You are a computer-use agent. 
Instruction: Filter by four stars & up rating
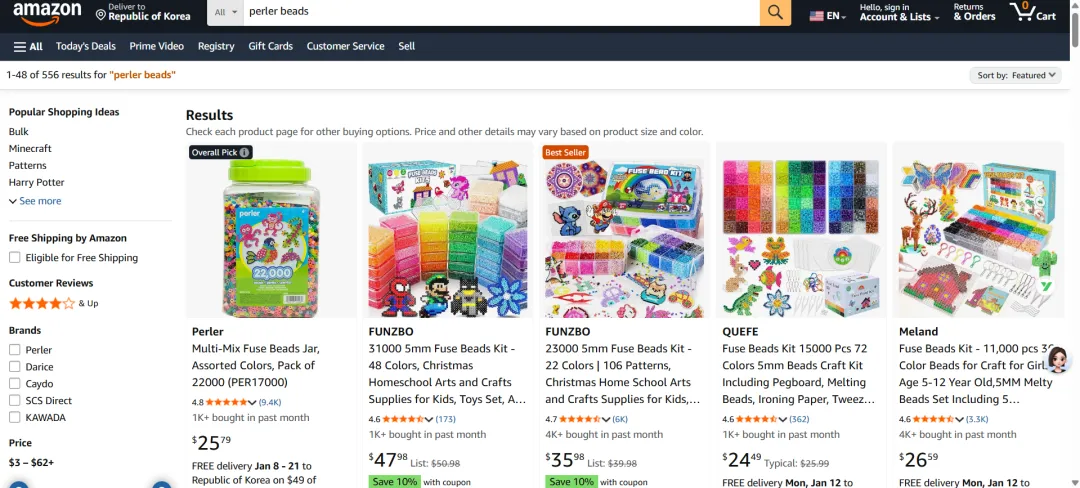tap(54, 303)
